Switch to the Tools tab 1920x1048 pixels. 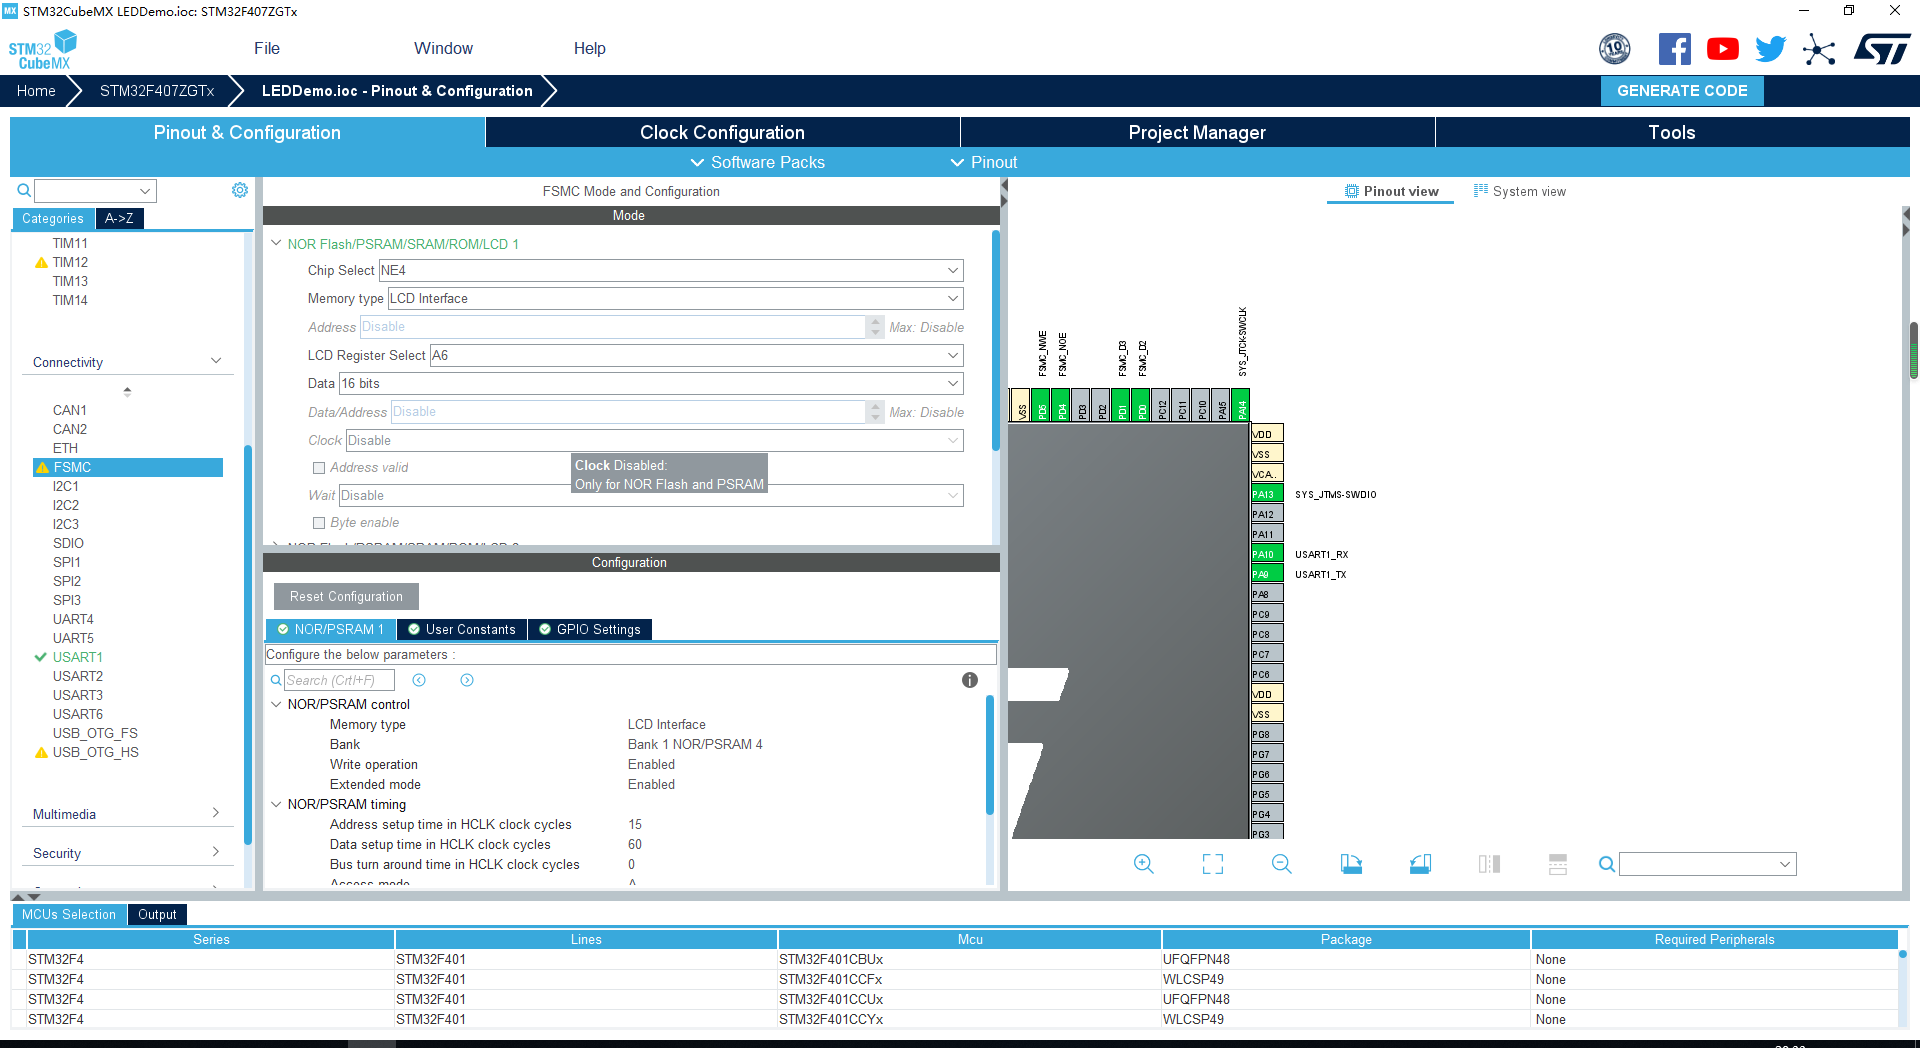pyautogui.click(x=1672, y=132)
